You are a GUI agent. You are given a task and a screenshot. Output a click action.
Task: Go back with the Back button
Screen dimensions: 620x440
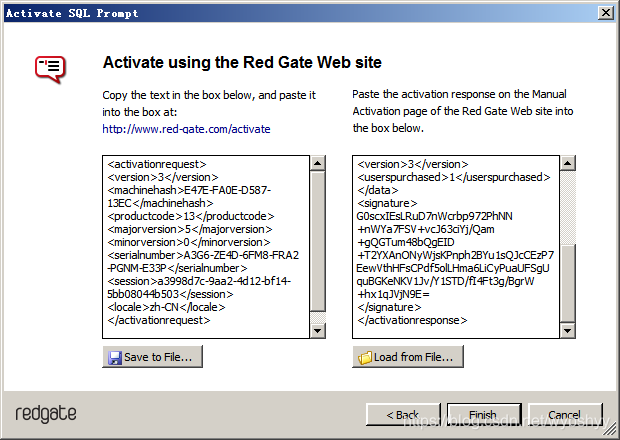403,415
